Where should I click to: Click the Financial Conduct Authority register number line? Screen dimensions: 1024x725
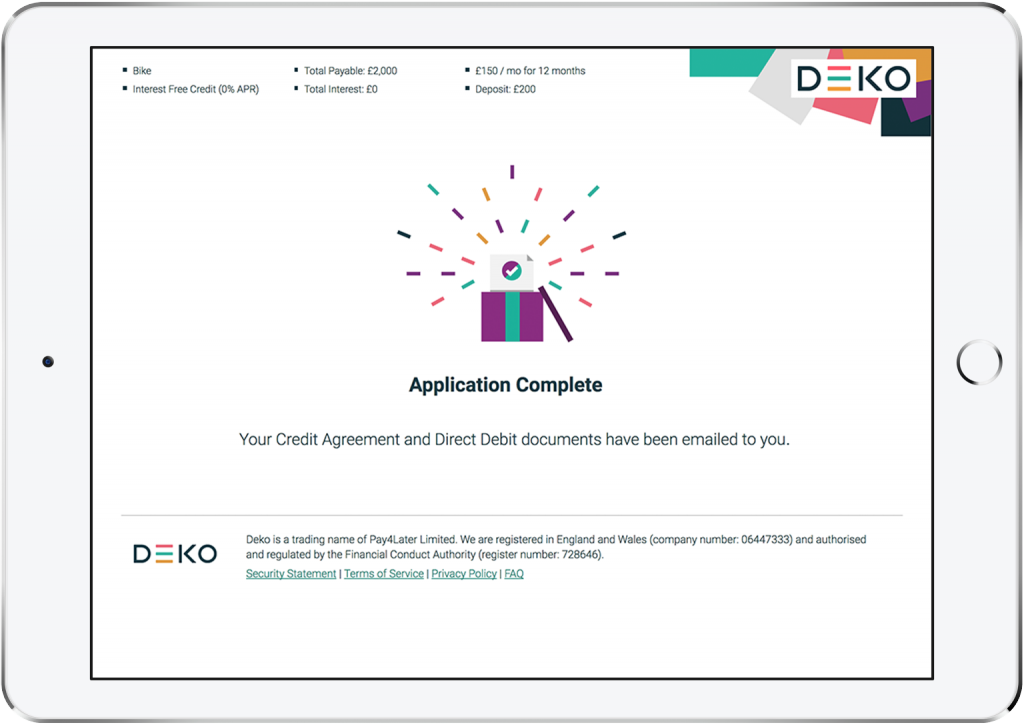tap(425, 554)
